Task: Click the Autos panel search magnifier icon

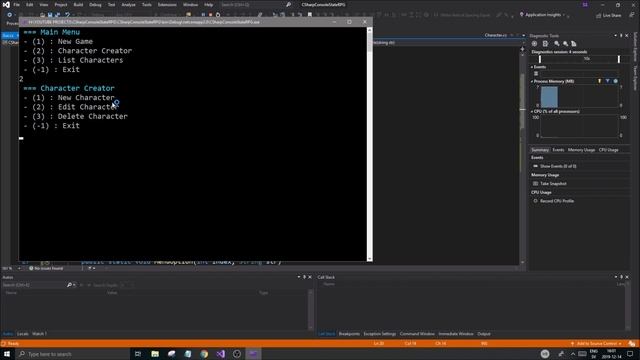Action: [69, 285]
